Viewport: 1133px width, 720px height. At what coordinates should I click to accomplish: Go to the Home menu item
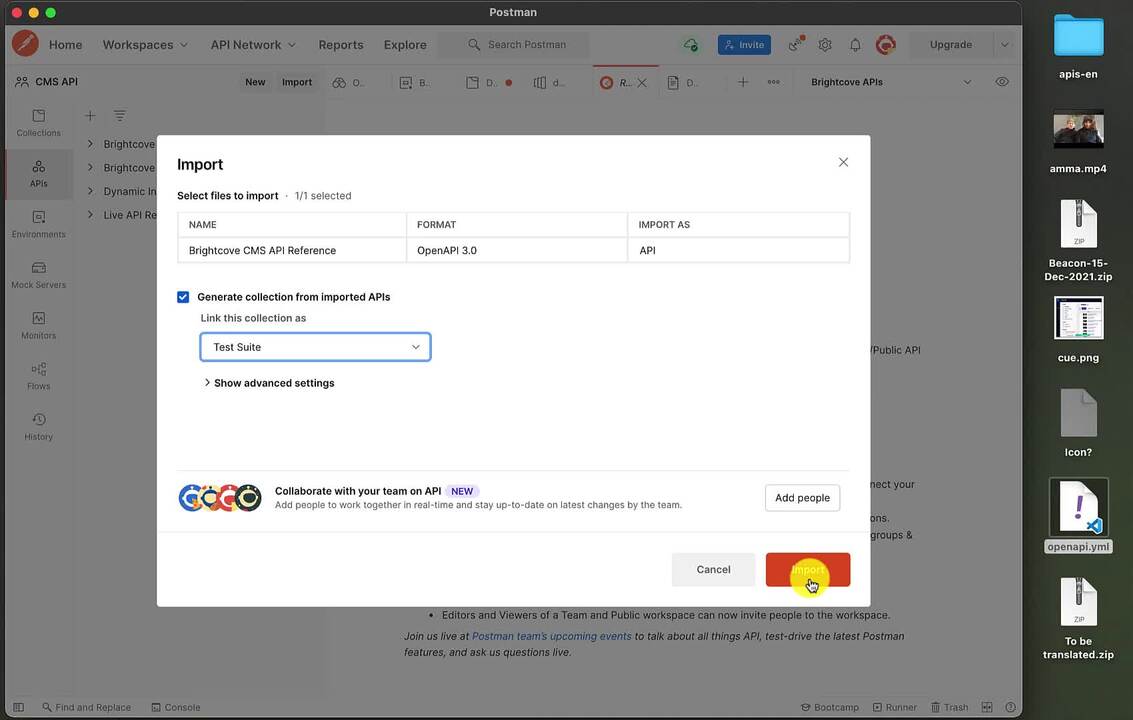(x=65, y=45)
